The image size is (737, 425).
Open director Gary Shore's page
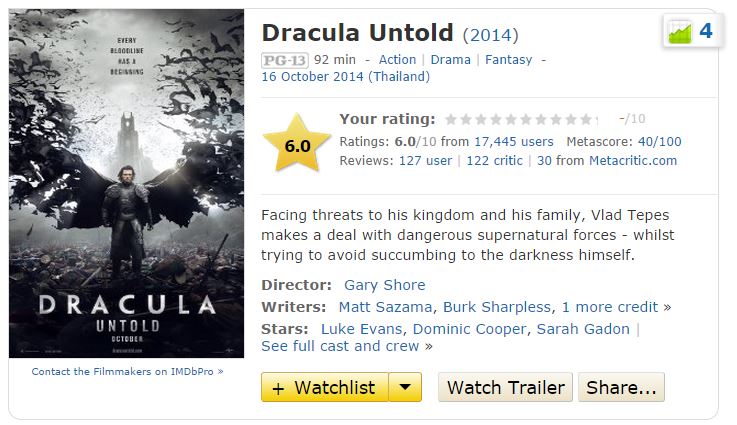pyautogui.click(x=384, y=285)
